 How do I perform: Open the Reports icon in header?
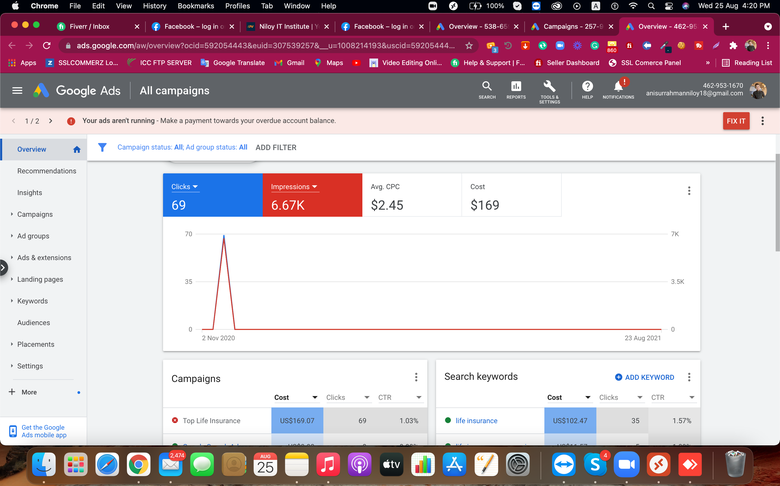pos(516,88)
